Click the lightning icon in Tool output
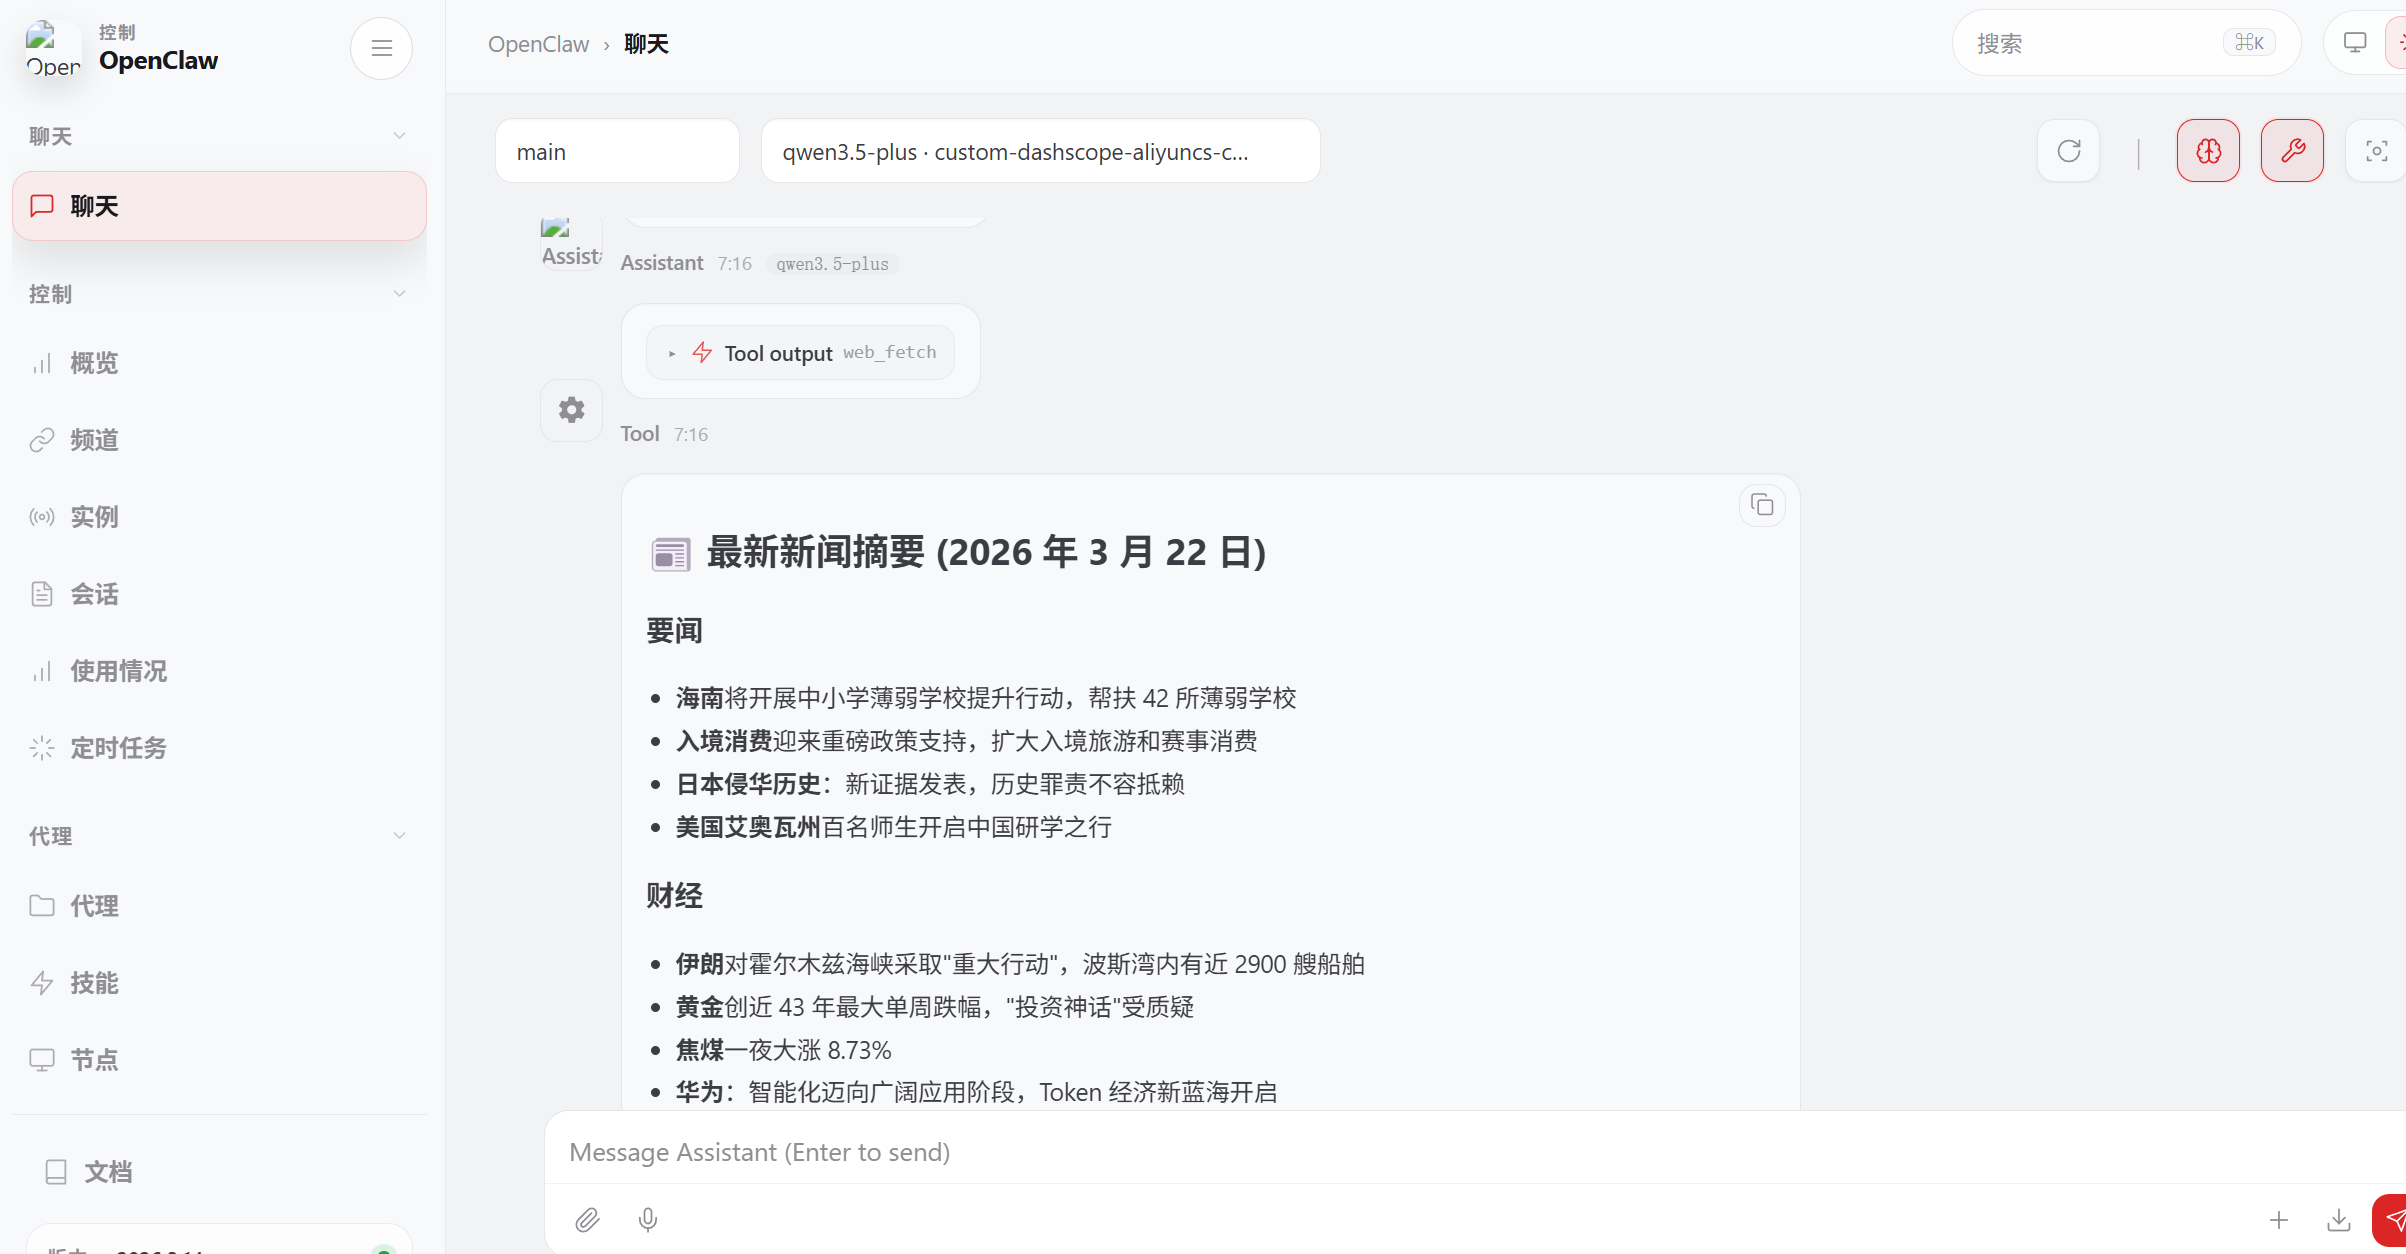The height and width of the screenshot is (1254, 2406). click(702, 353)
